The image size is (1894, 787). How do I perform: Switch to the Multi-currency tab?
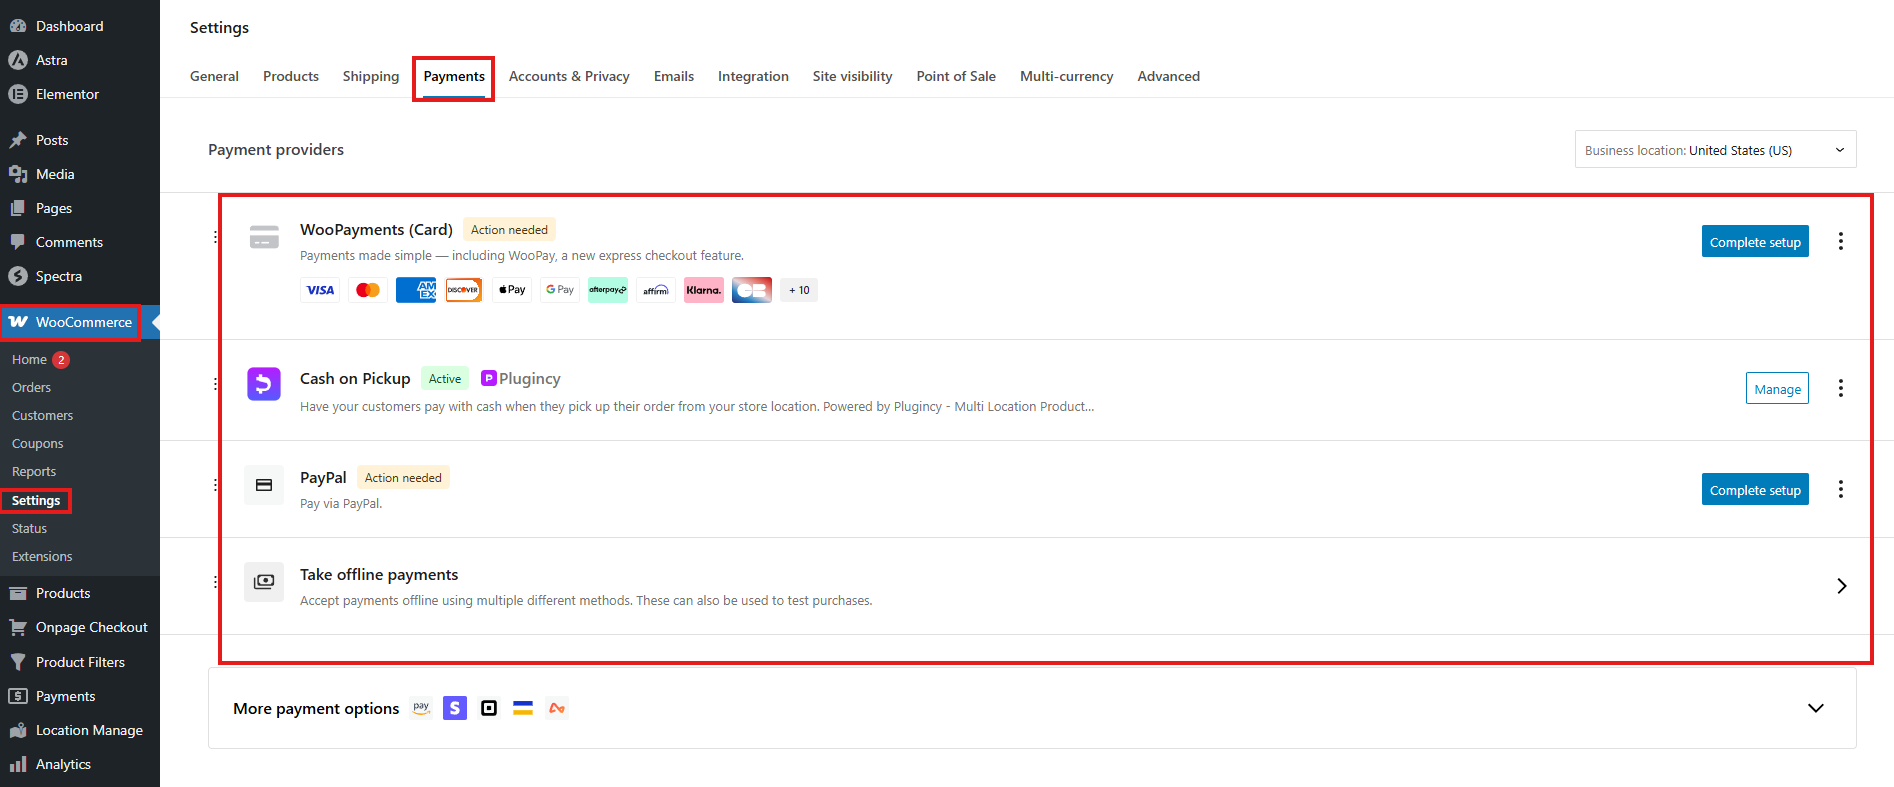pyautogui.click(x=1066, y=76)
